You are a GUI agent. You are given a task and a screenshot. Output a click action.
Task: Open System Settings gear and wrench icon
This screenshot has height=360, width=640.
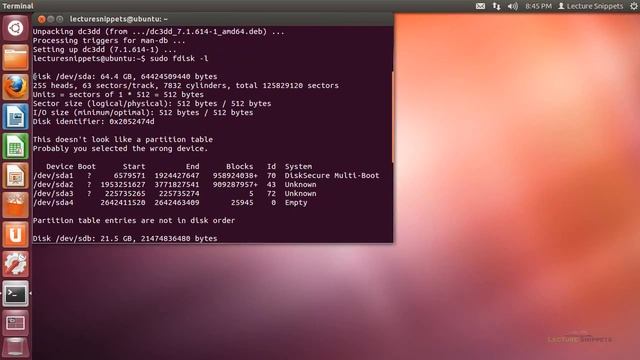coord(16,264)
